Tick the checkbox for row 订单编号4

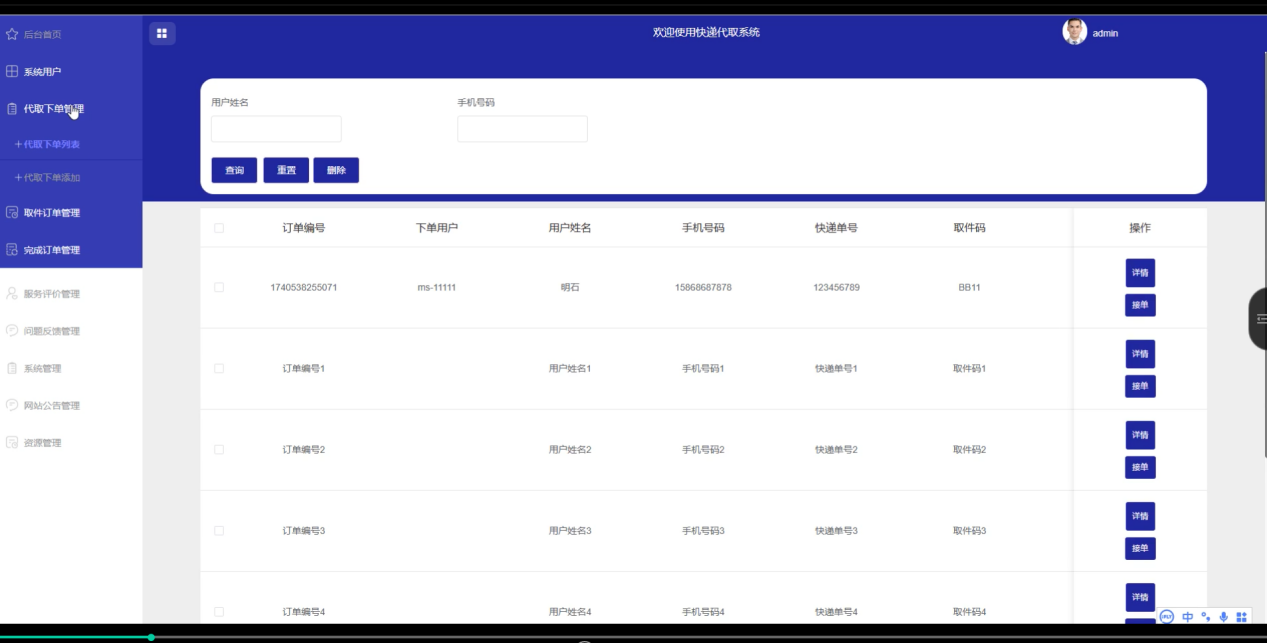219,611
